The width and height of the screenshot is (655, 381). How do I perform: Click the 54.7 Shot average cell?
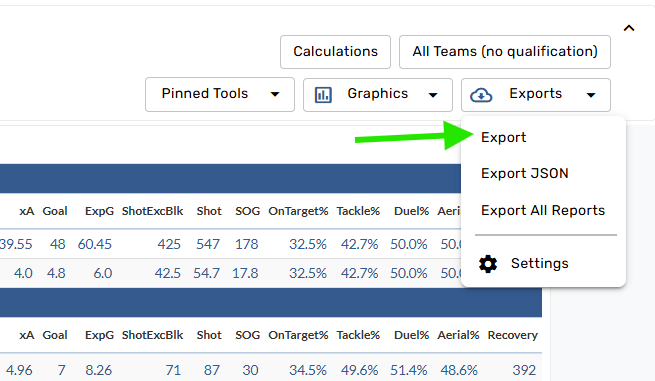[x=206, y=274]
